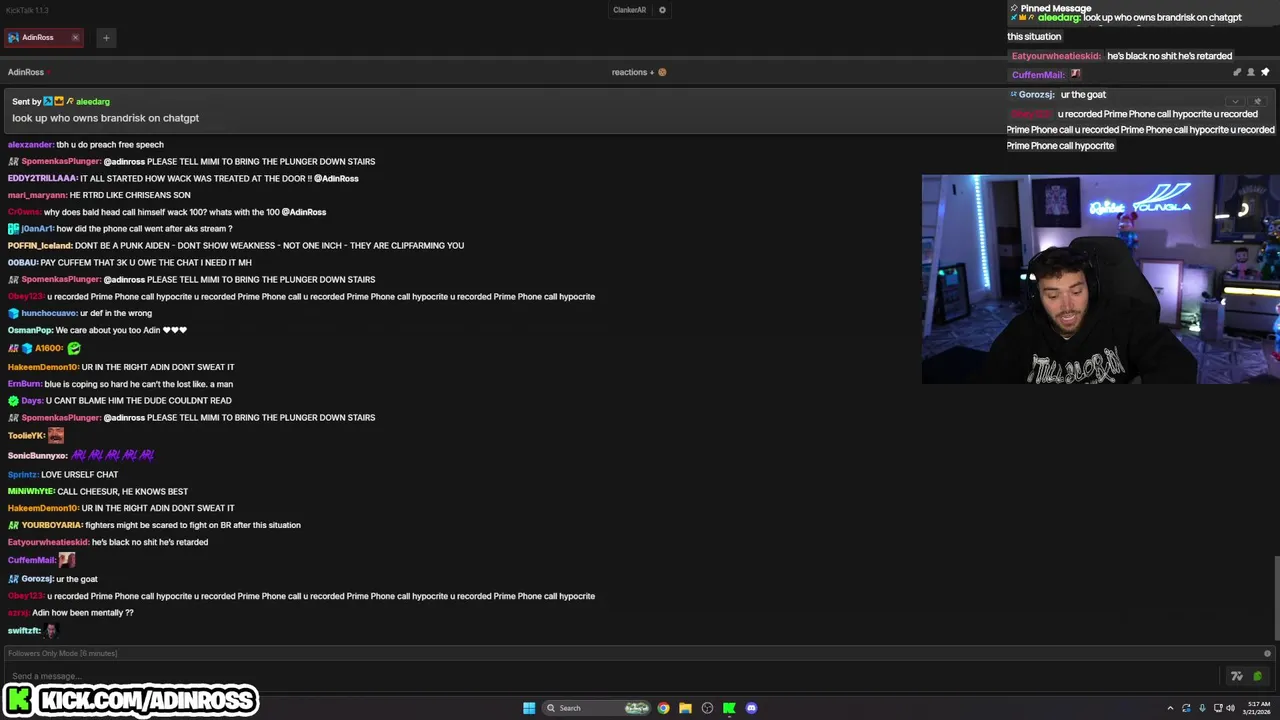The width and height of the screenshot is (1280, 720).
Task: Click the username MINIWhYtE: in chat
Action: (x=31, y=491)
